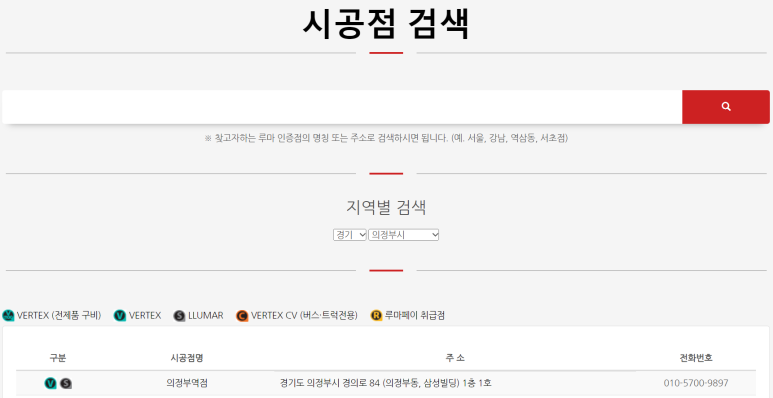Image resolution: width=773 pixels, height=398 pixels.
Task: Click the VERTEX CV (버스·트럭전용) legend label
Action: (304, 315)
